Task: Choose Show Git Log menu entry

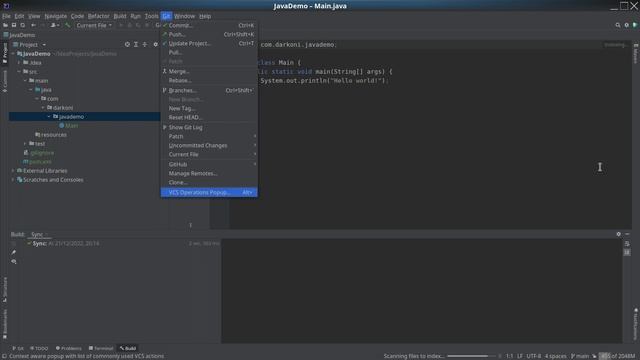Action: click(209, 127)
